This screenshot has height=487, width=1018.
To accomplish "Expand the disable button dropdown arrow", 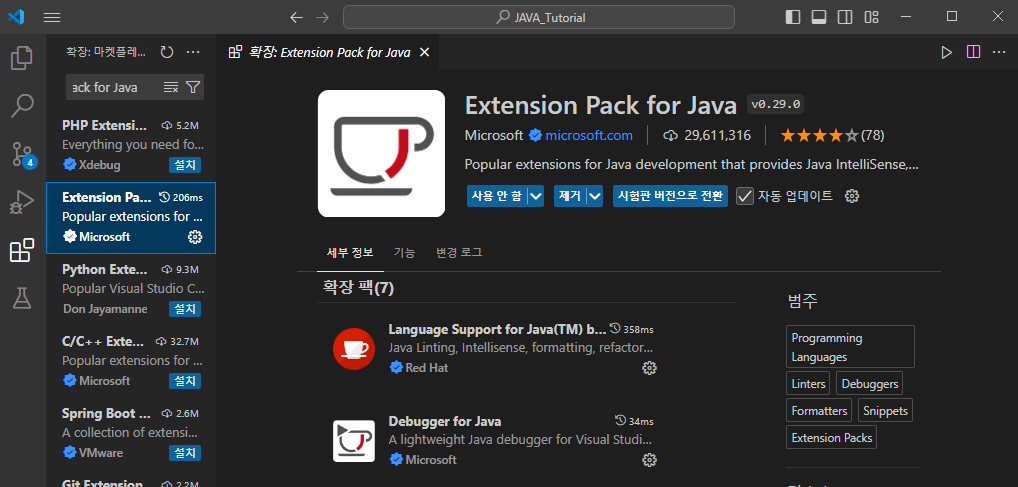I will coord(536,196).
